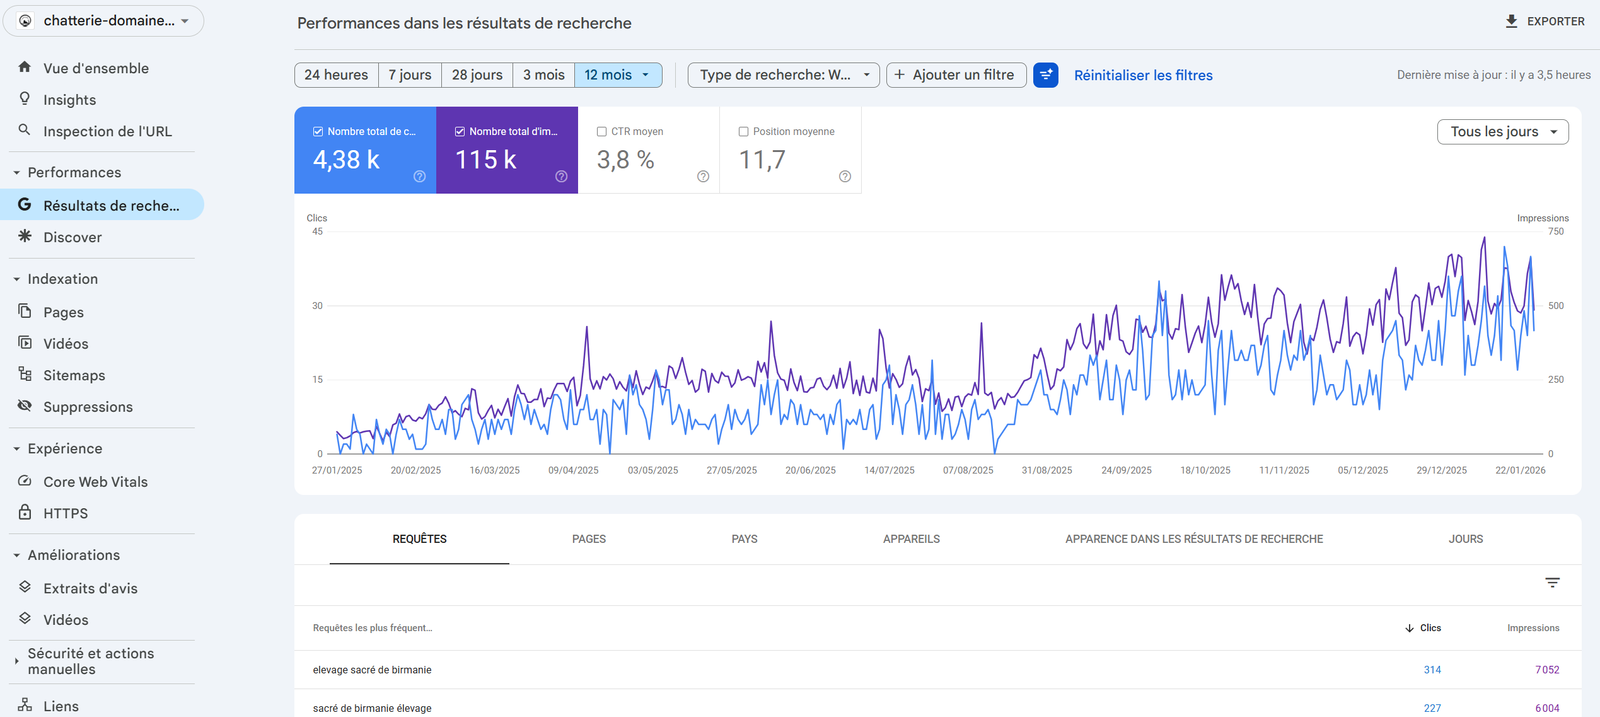The image size is (1600, 717).
Task: Uncheck the Nombre total de clics metric
Action: point(318,132)
